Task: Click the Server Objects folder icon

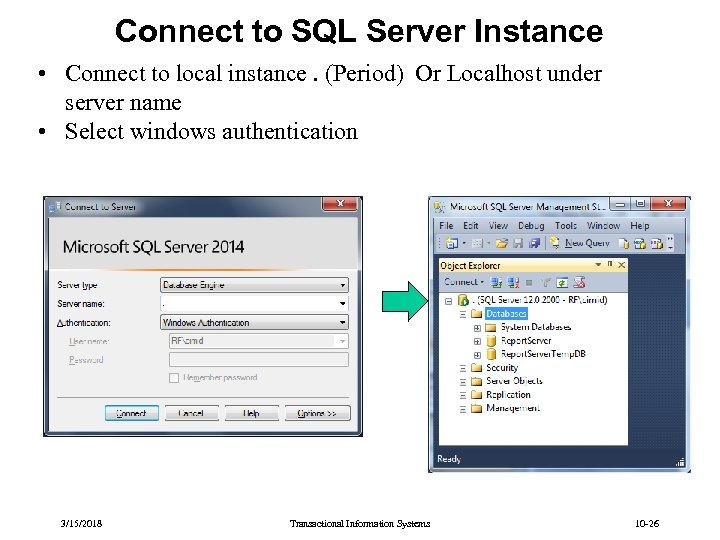Action: click(477, 381)
